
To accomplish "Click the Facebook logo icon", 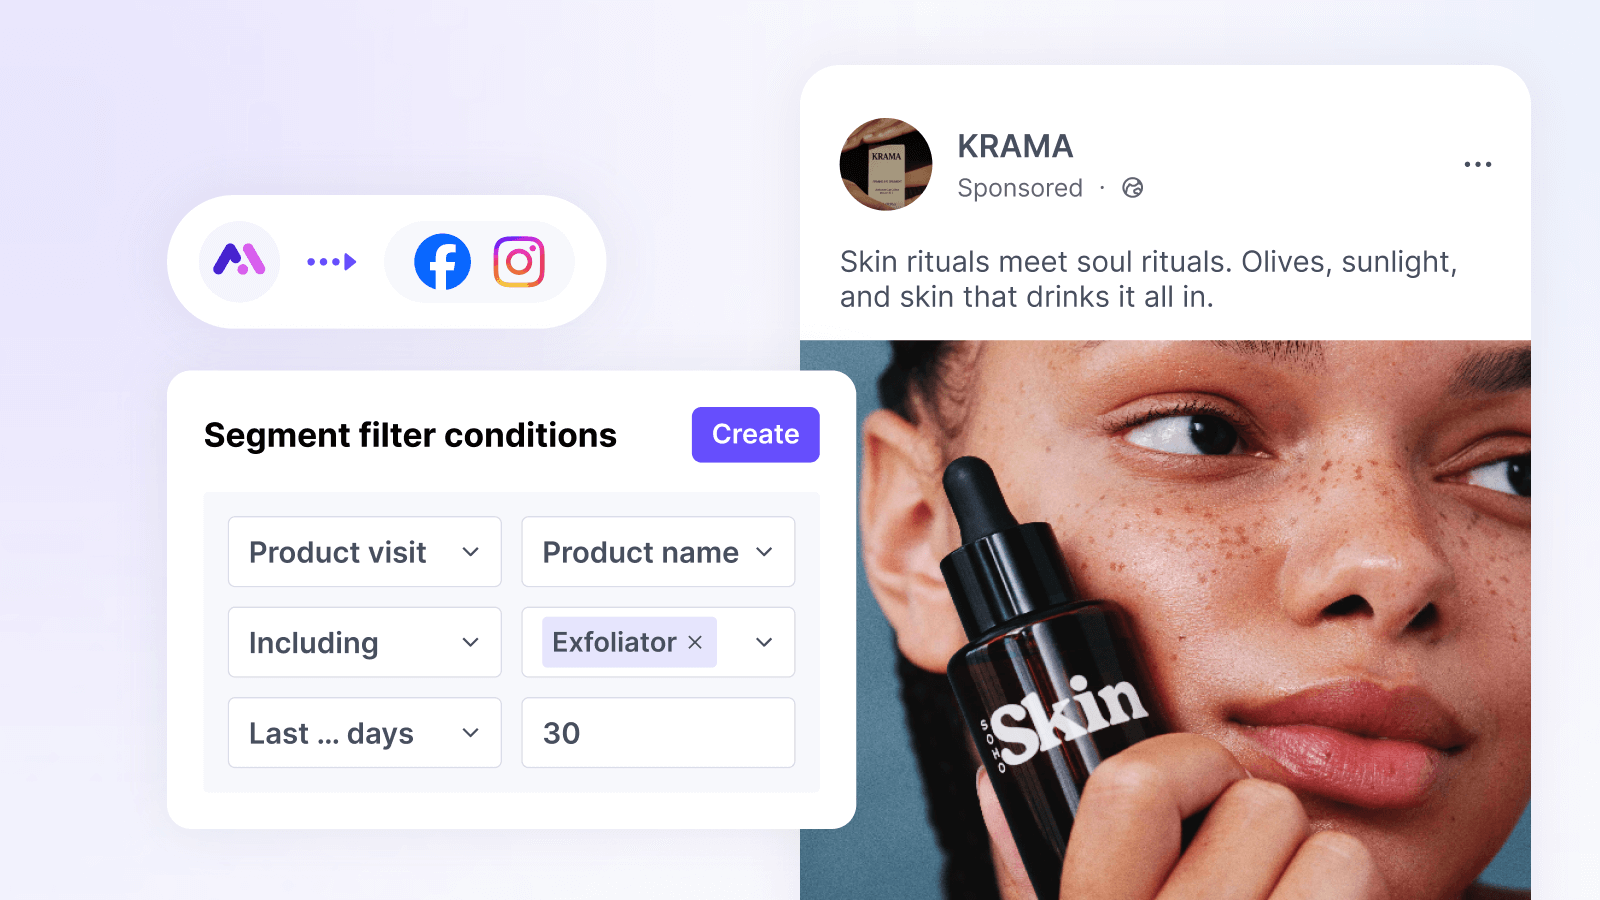I will pos(442,262).
